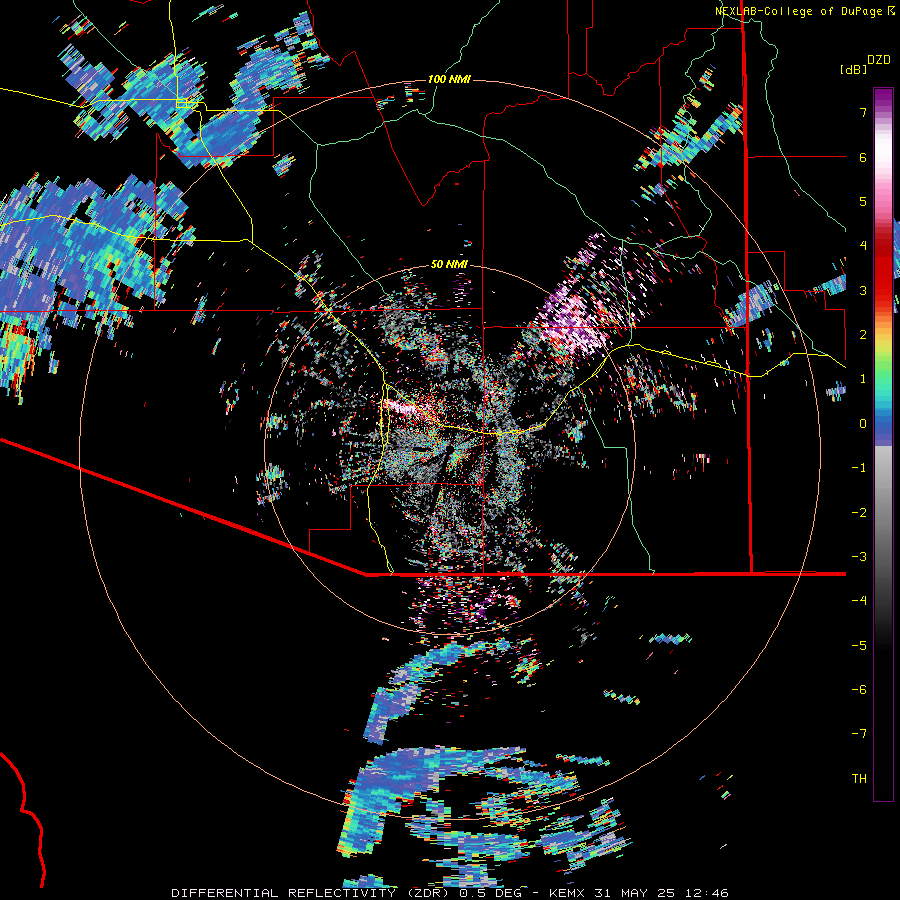Click the 6 value on the dB scale

pyautogui.click(x=863, y=157)
